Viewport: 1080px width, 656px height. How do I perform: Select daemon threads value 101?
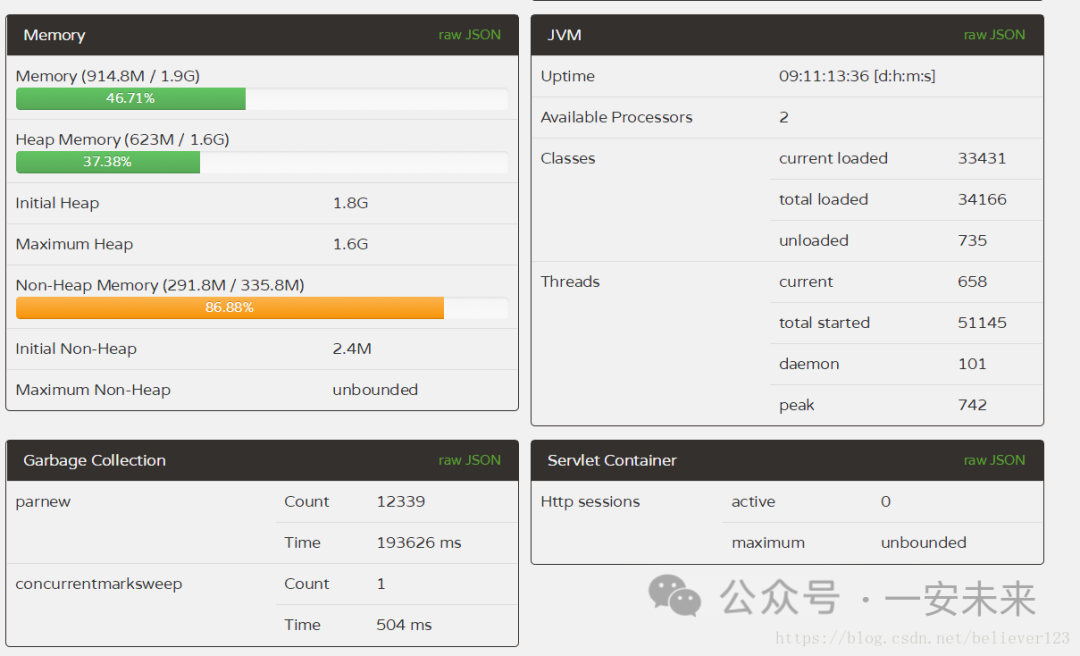coord(972,364)
